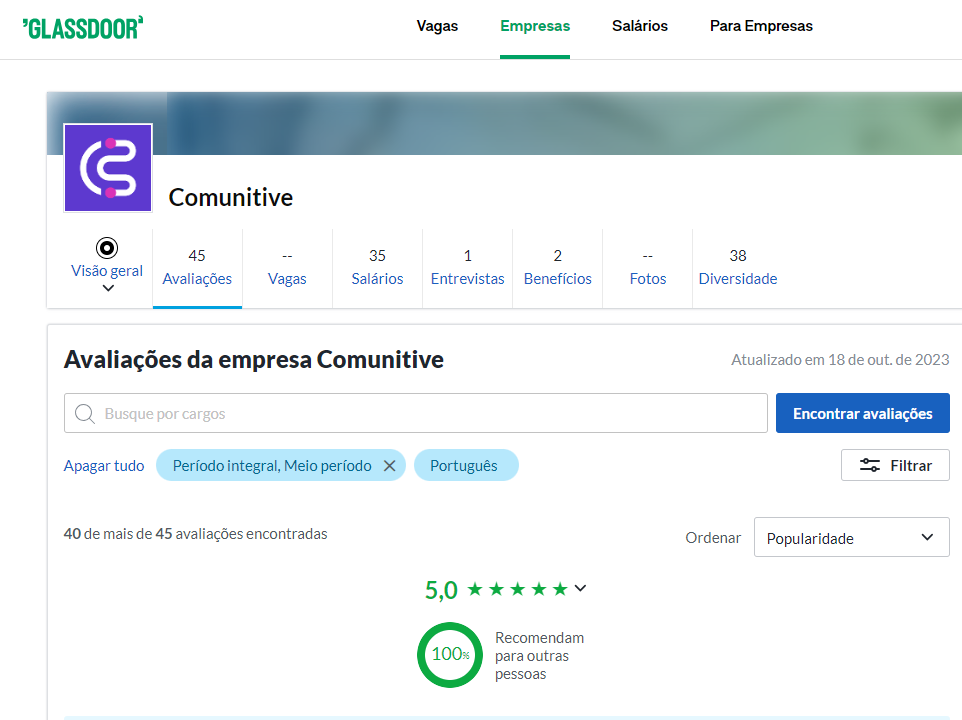The height and width of the screenshot is (720, 962).
Task: Open the Popularidade sort dropdown
Action: pos(852,537)
